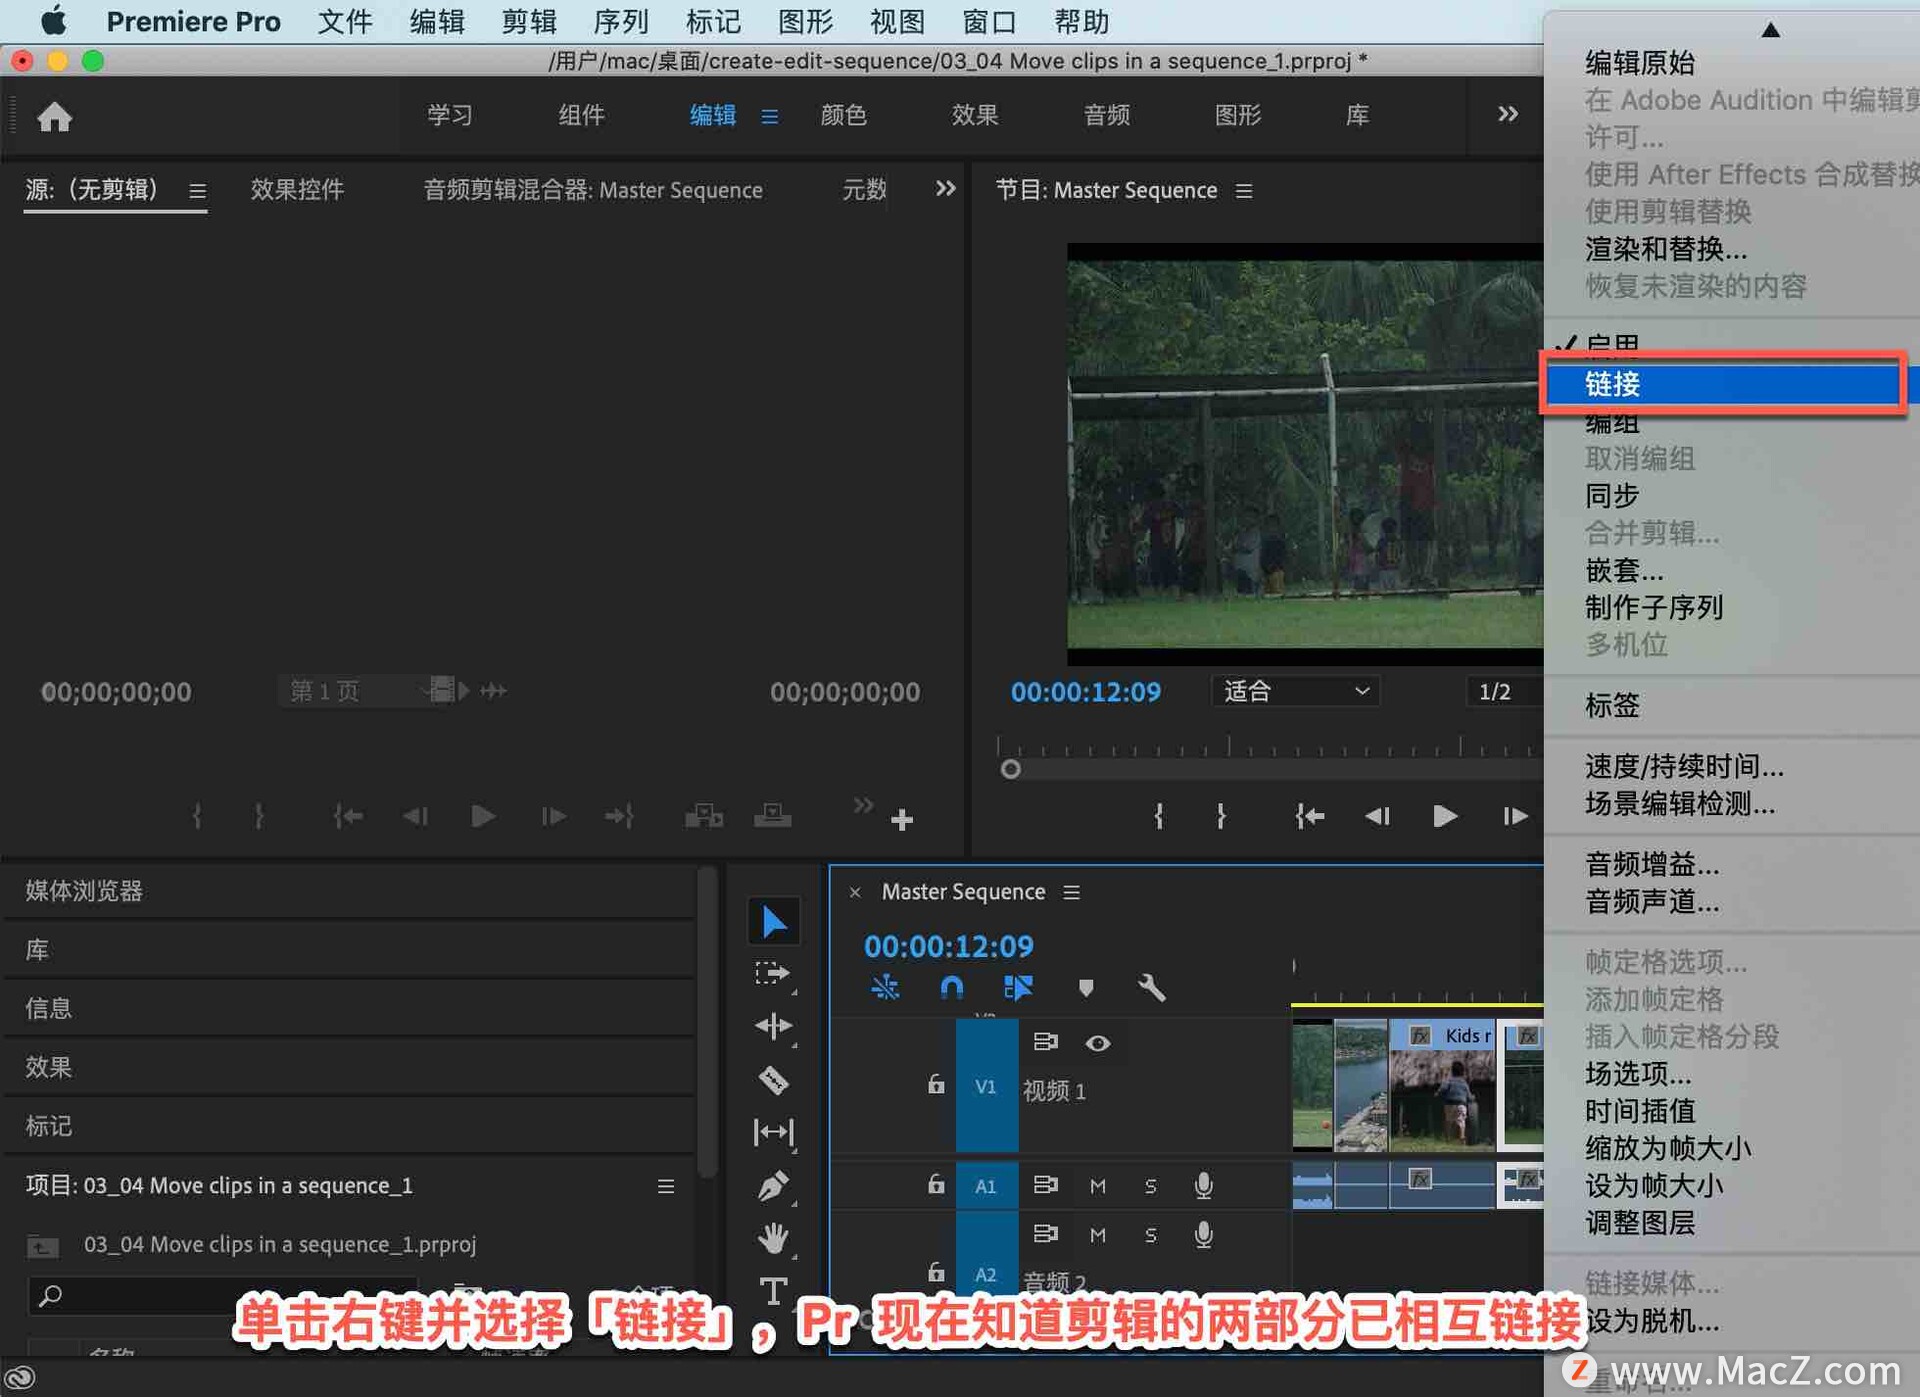Select the Track Select Forward tool
The width and height of the screenshot is (1920, 1397).
[x=773, y=974]
